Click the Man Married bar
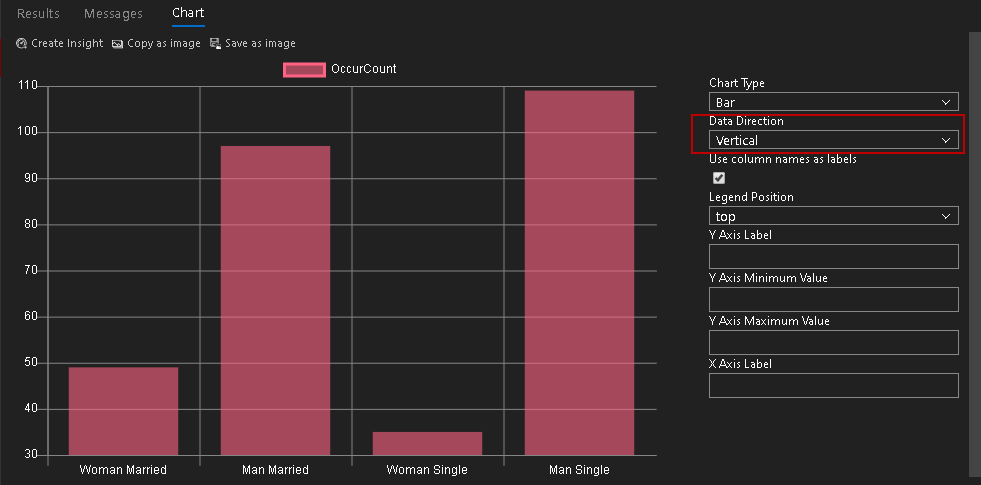Image resolution: width=981 pixels, height=485 pixels. pos(275,300)
